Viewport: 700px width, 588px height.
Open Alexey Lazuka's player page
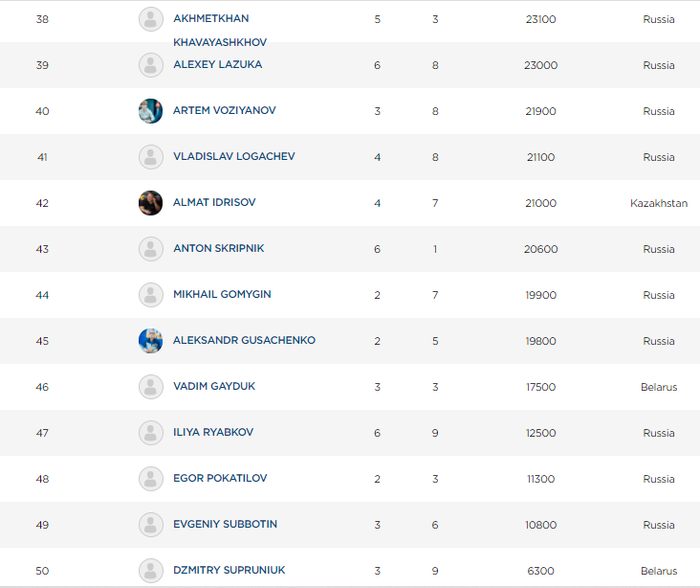(217, 64)
